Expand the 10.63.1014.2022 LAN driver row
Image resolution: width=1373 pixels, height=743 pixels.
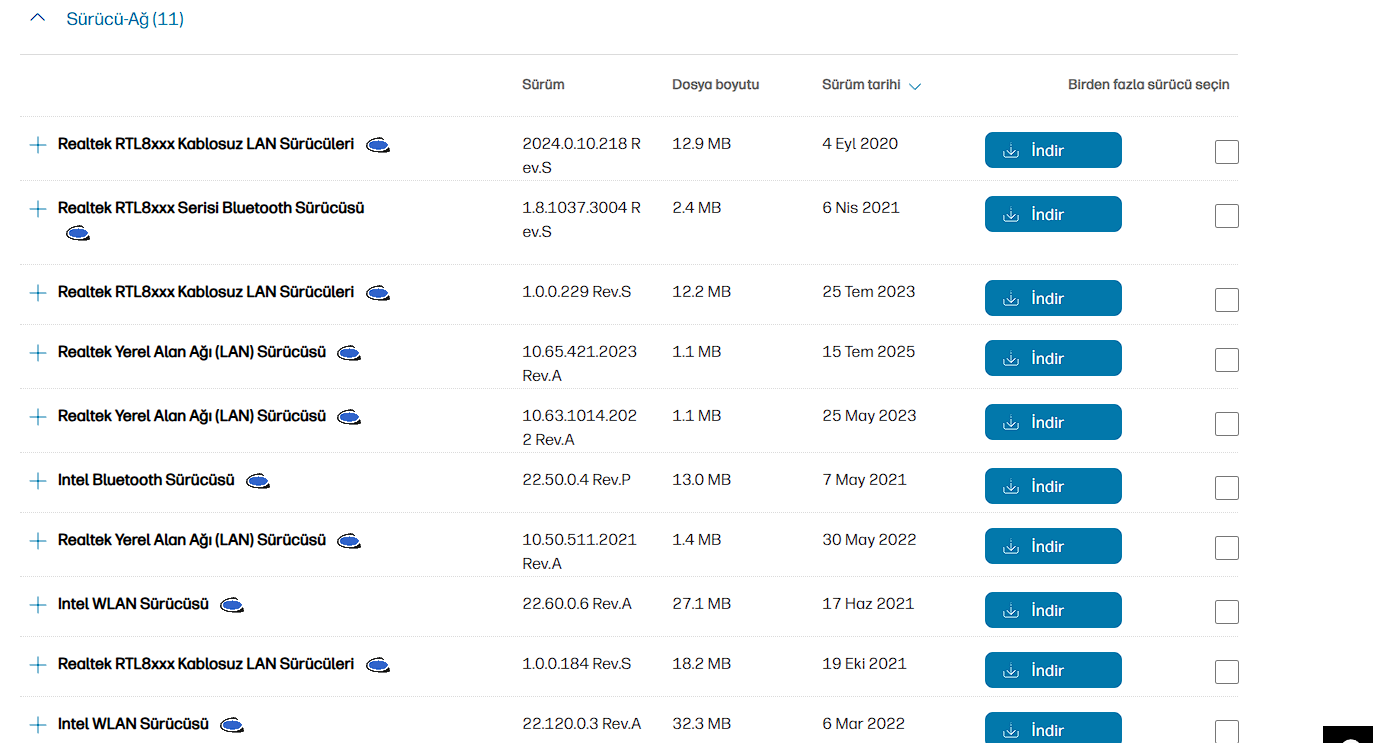pos(38,417)
